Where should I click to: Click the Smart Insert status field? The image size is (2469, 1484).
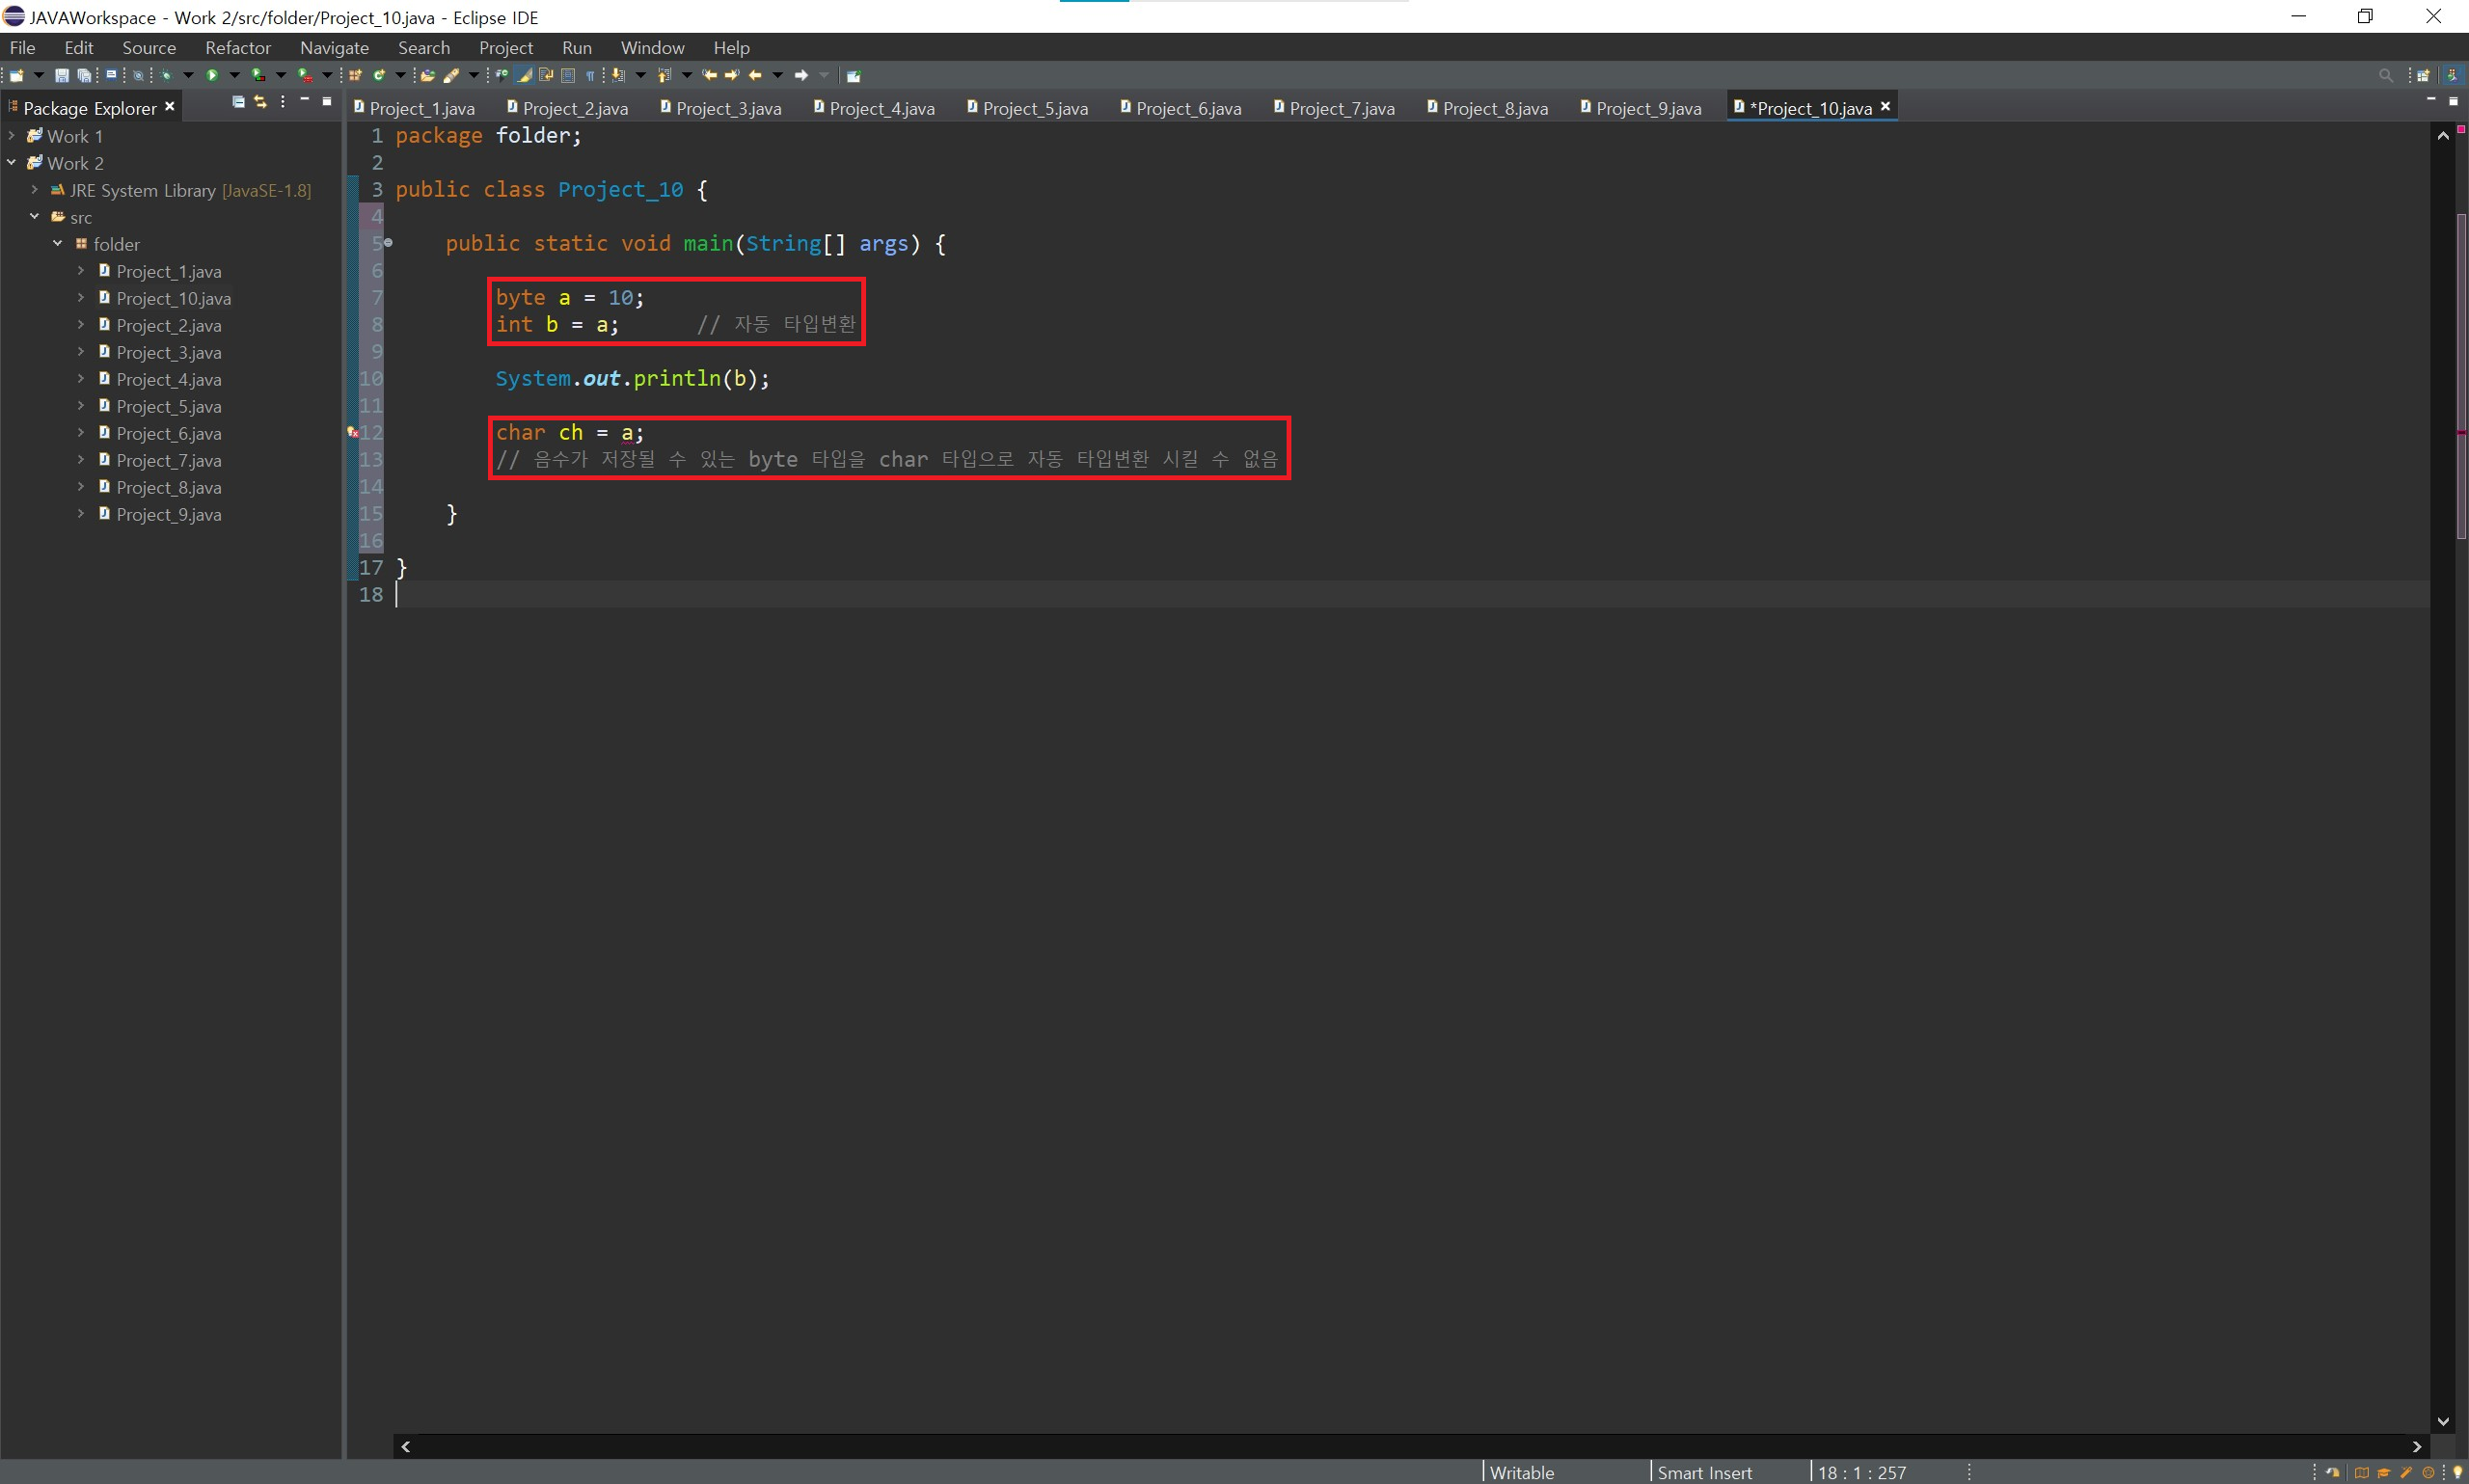coord(1704,1472)
